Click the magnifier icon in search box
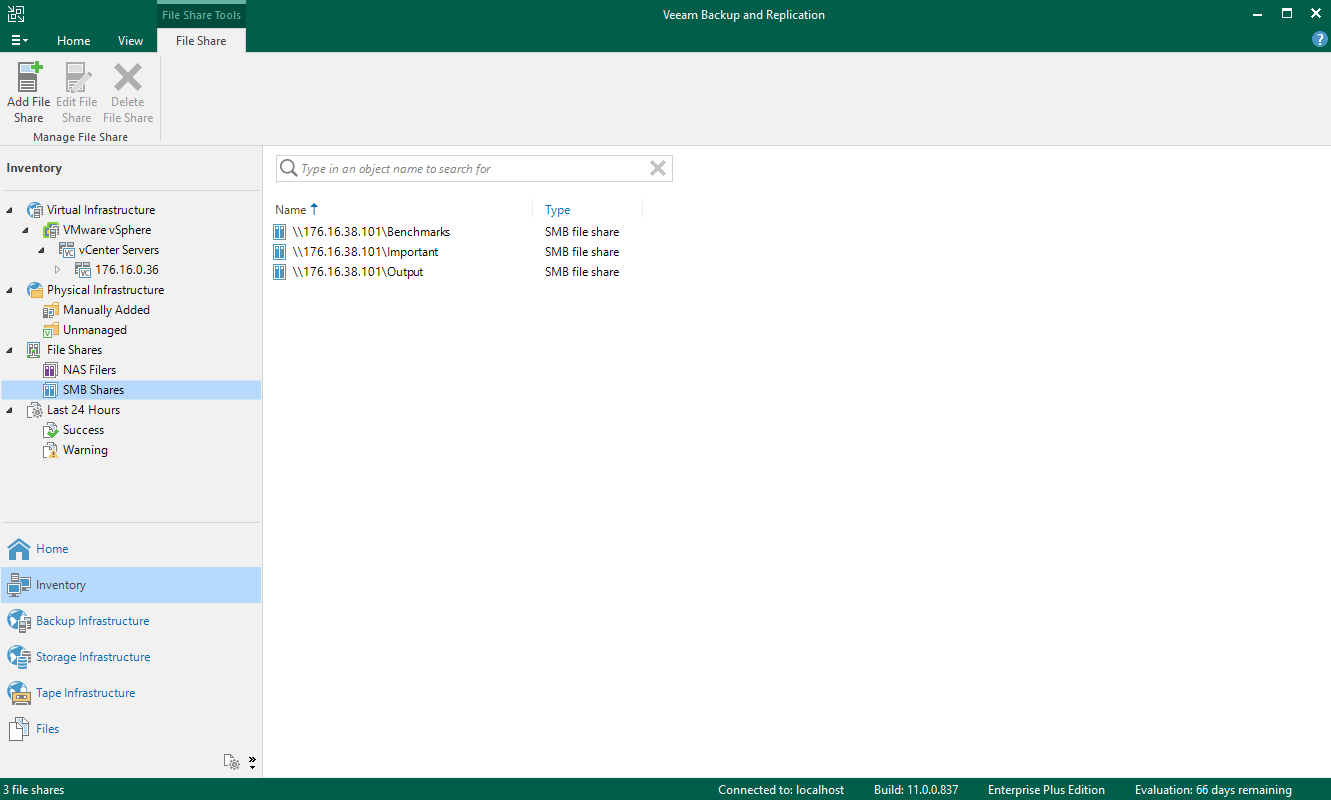The image size is (1331, 800). pos(289,168)
